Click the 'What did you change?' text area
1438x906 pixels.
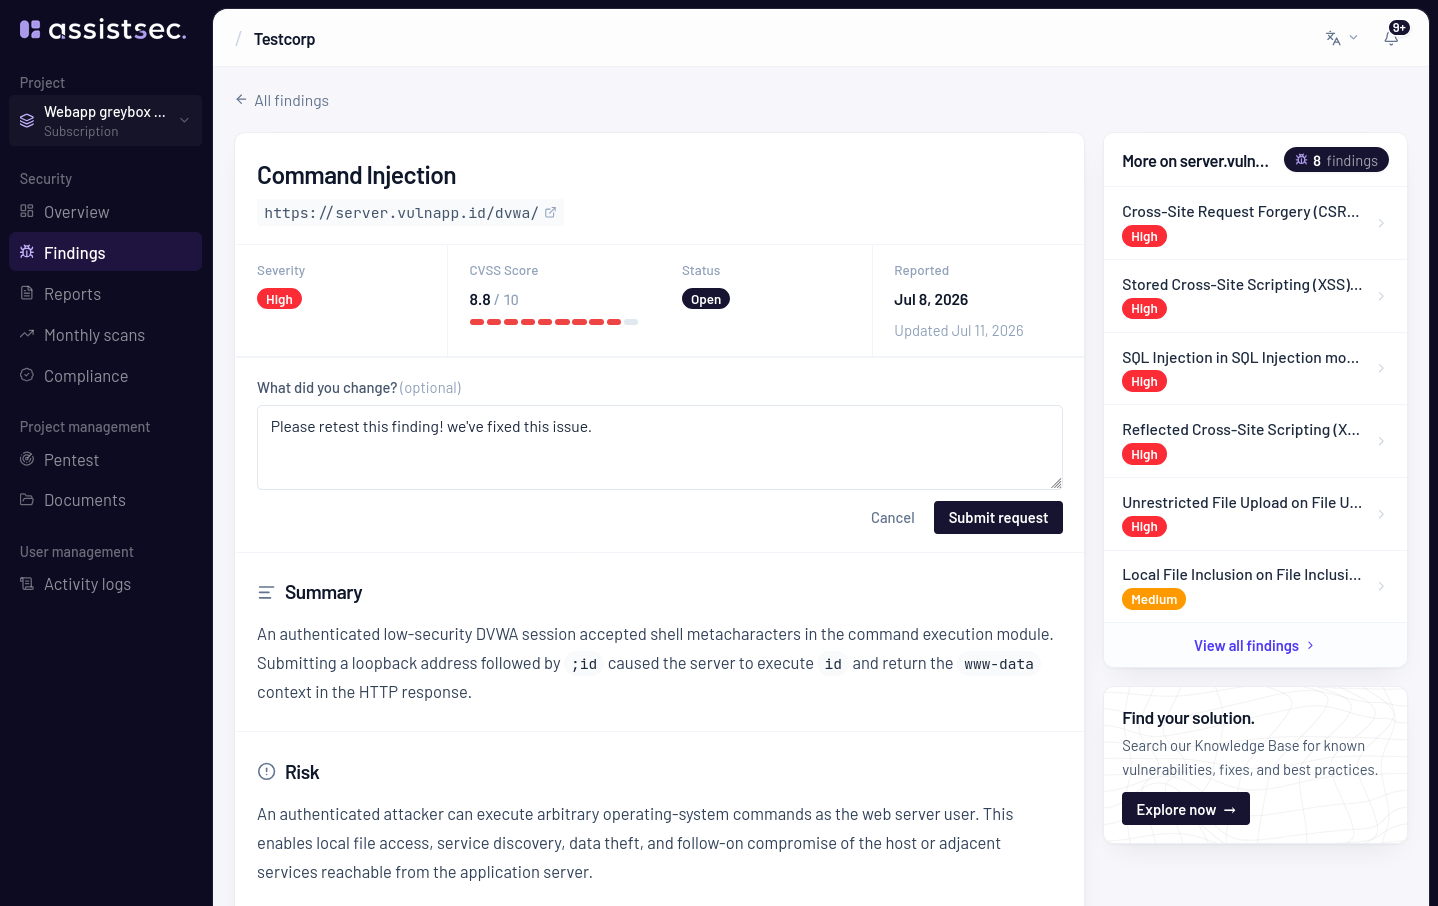click(659, 447)
